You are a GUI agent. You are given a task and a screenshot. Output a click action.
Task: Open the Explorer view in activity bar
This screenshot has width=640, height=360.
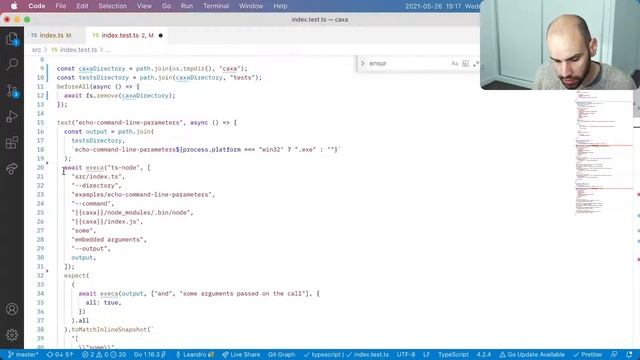[12, 39]
